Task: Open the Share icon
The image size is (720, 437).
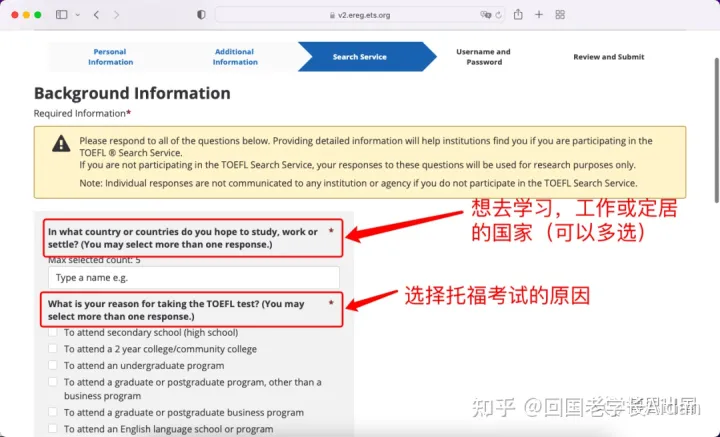Action: (x=518, y=14)
